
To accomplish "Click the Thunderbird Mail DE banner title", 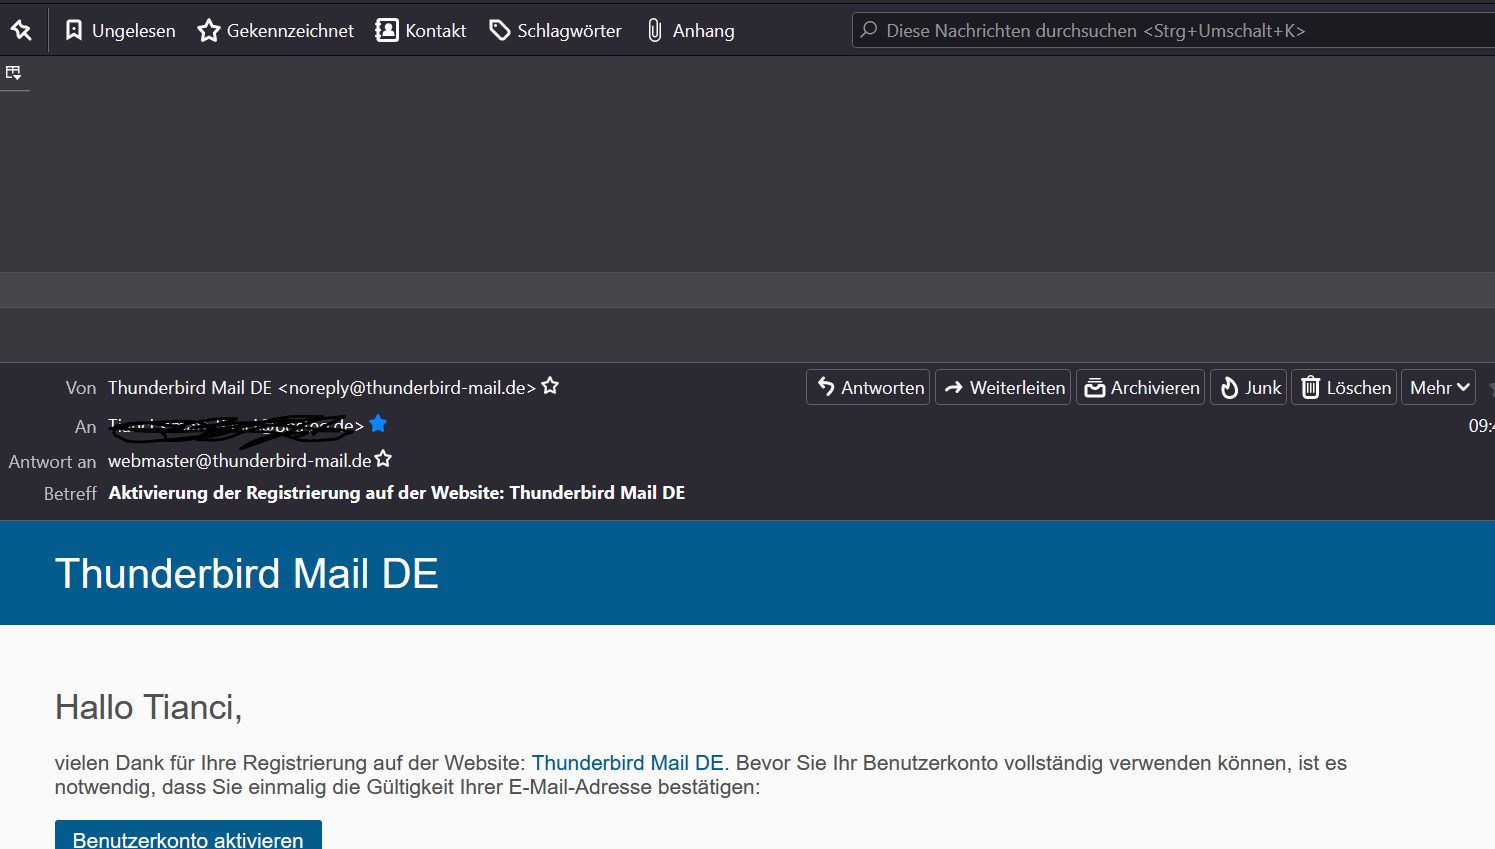I will [x=247, y=574].
